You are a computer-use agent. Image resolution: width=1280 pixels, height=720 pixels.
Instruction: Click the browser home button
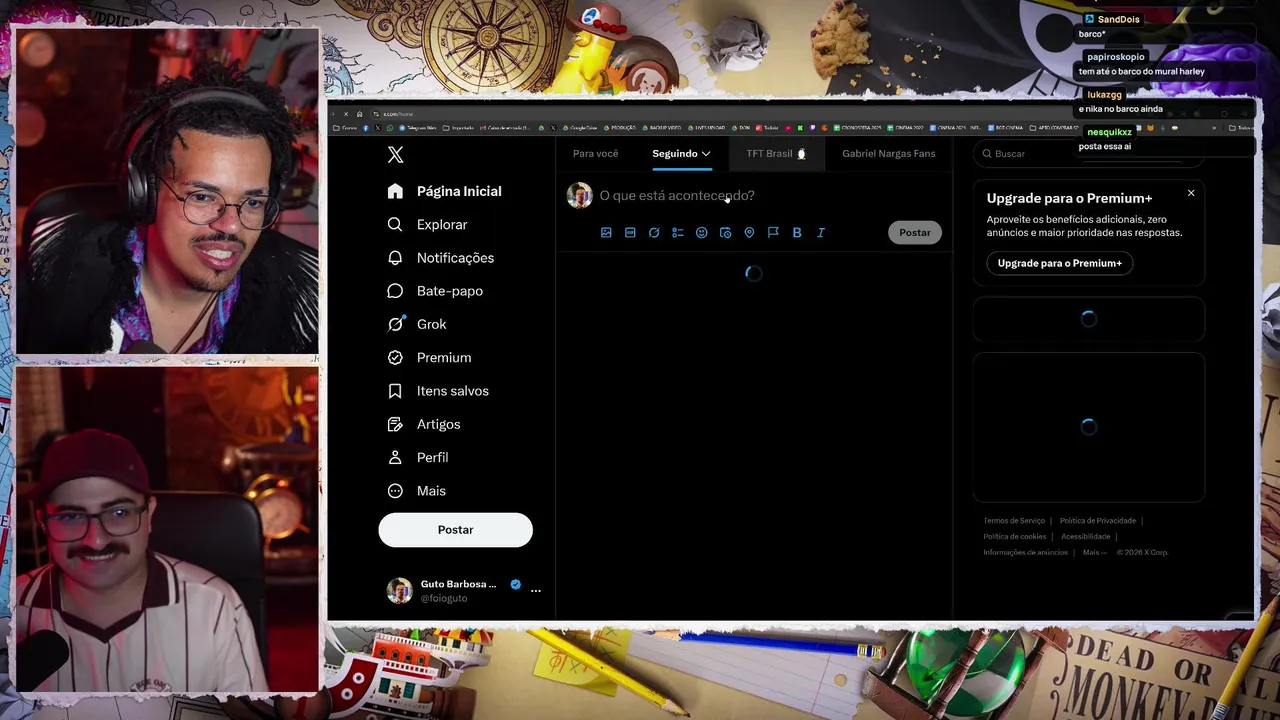pyautogui.click(x=360, y=114)
